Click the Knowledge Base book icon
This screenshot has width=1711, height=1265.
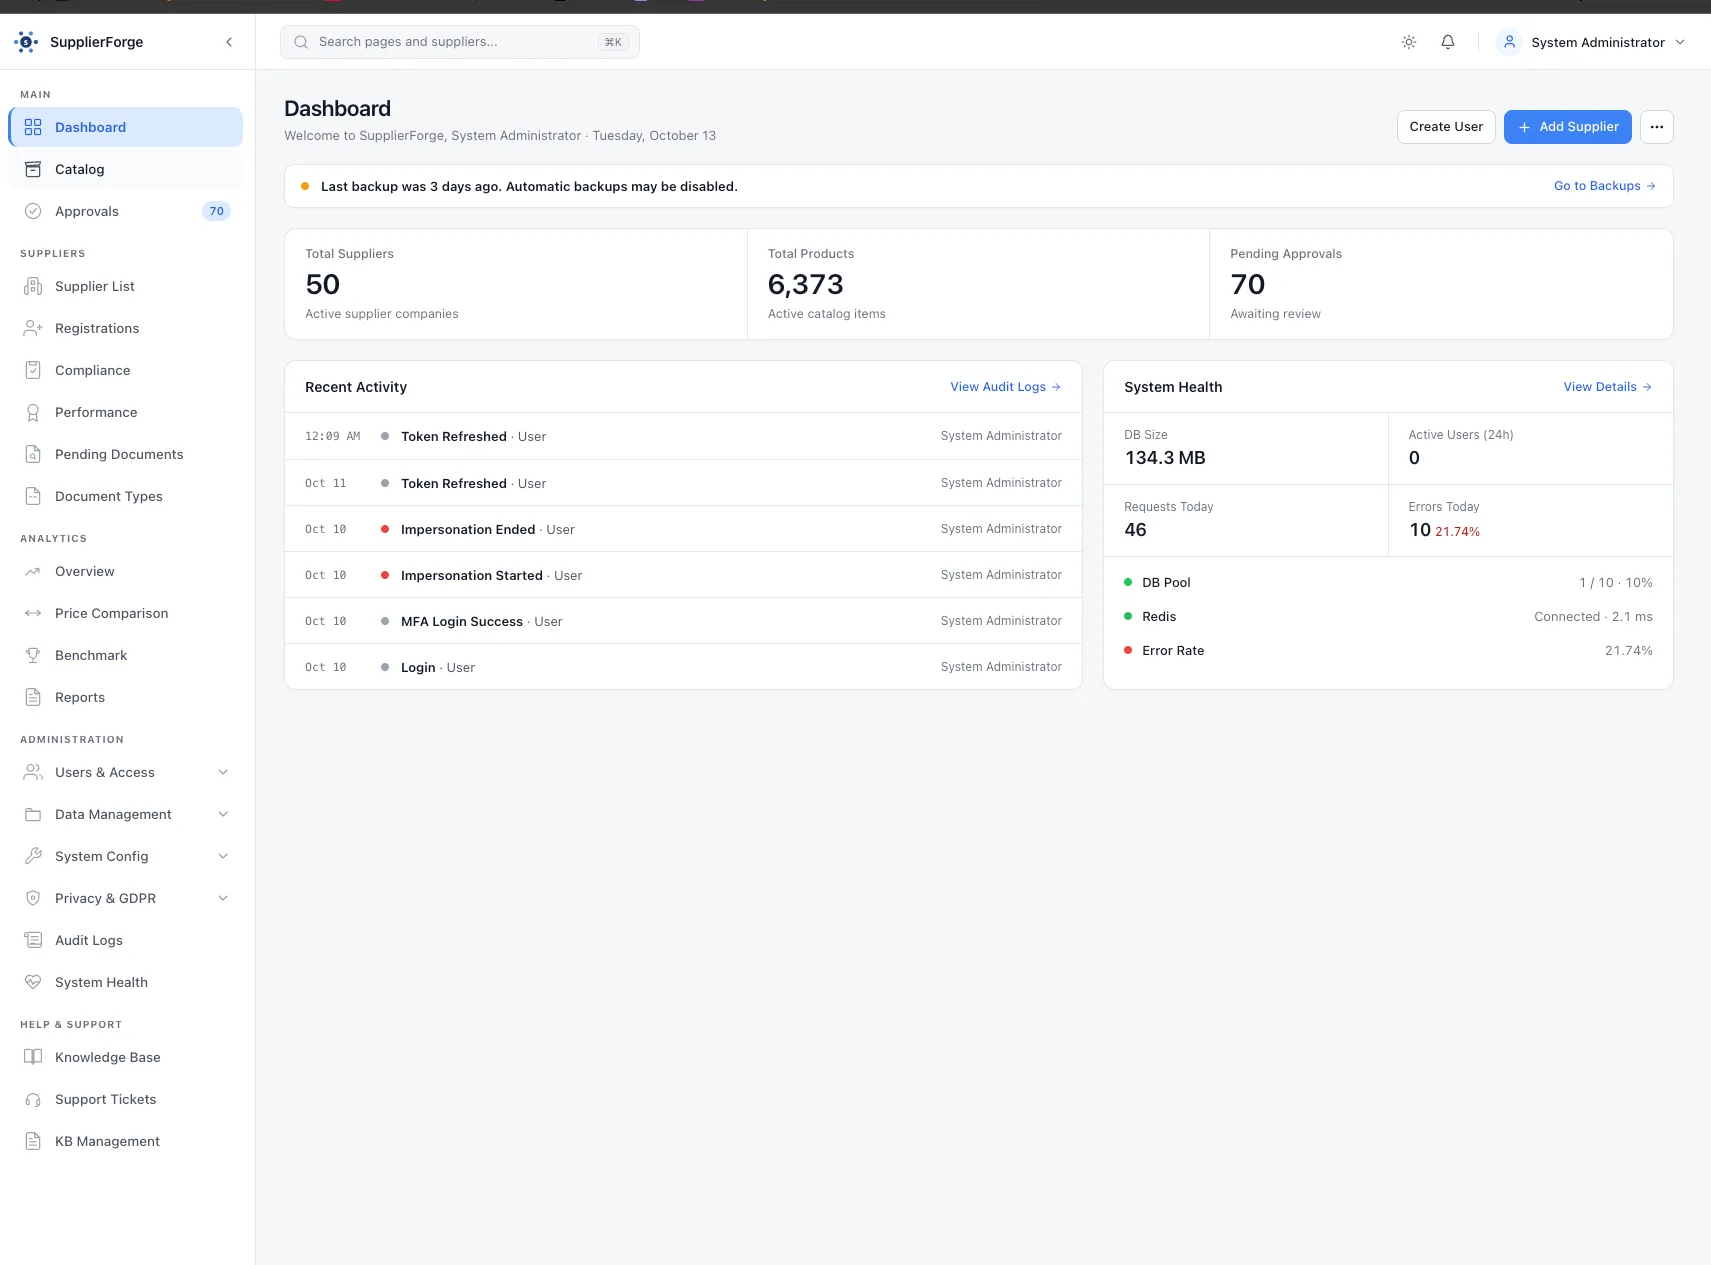(33, 1057)
